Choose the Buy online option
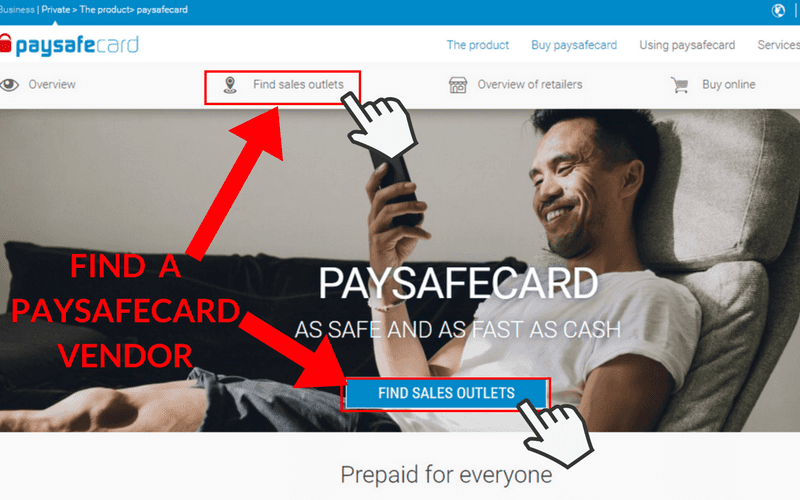The width and height of the screenshot is (800, 500). [x=729, y=85]
